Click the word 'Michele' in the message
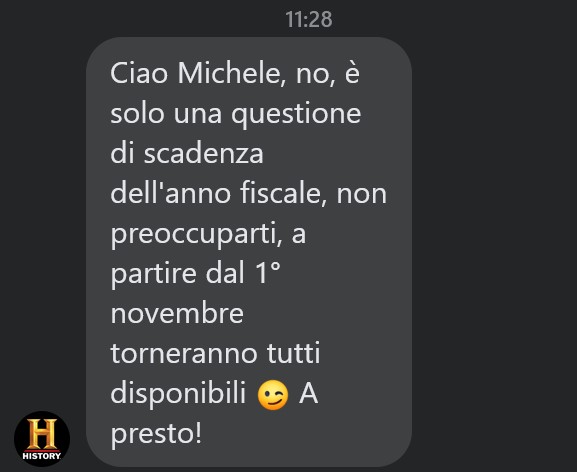Image resolution: width=577 pixels, height=472 pixels. click(x=232, y=73)
